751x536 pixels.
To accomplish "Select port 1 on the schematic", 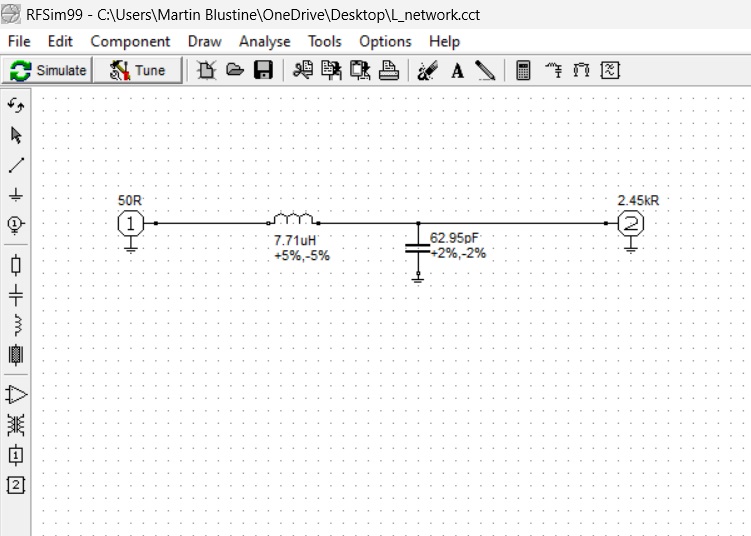I will 131,224.
